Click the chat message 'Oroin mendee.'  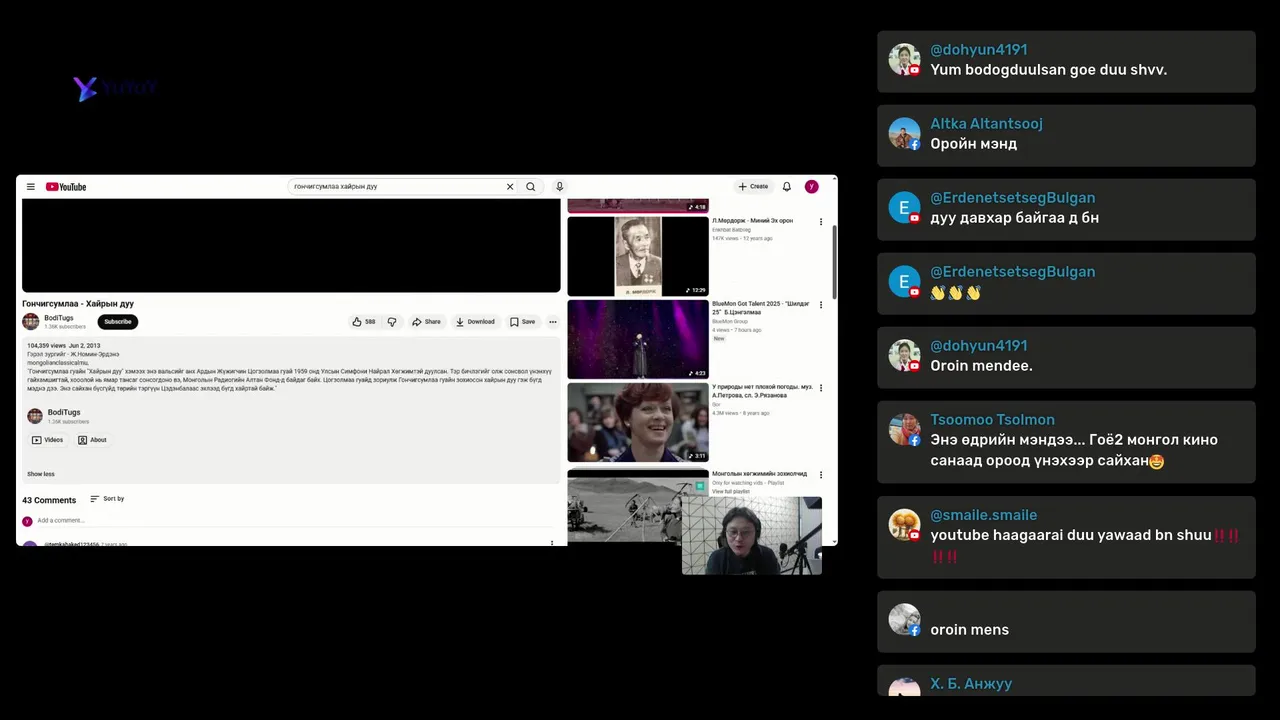point(981,366)
